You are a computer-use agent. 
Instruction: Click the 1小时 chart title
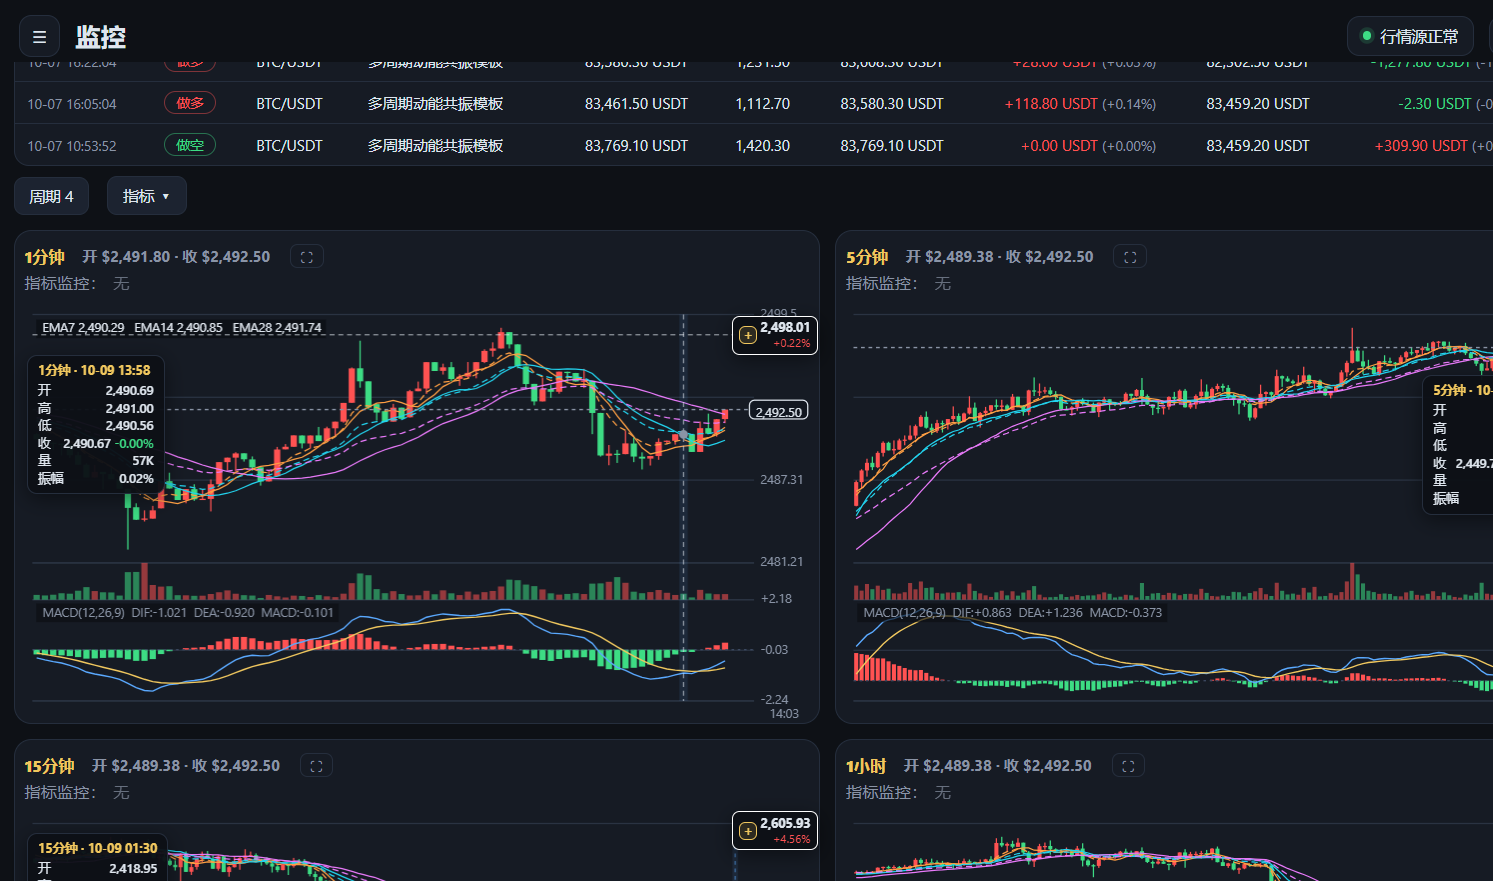866,766
